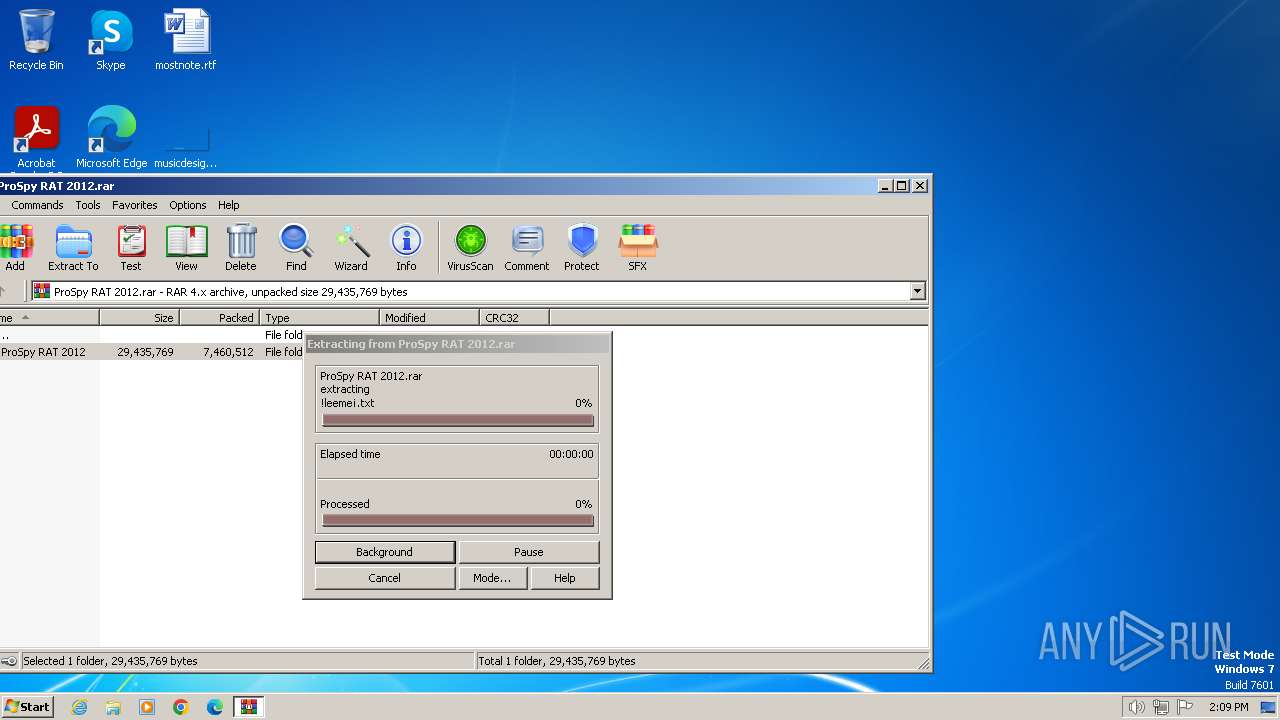
Task: Sort by Type column header
Action: [x=320, y=318]
